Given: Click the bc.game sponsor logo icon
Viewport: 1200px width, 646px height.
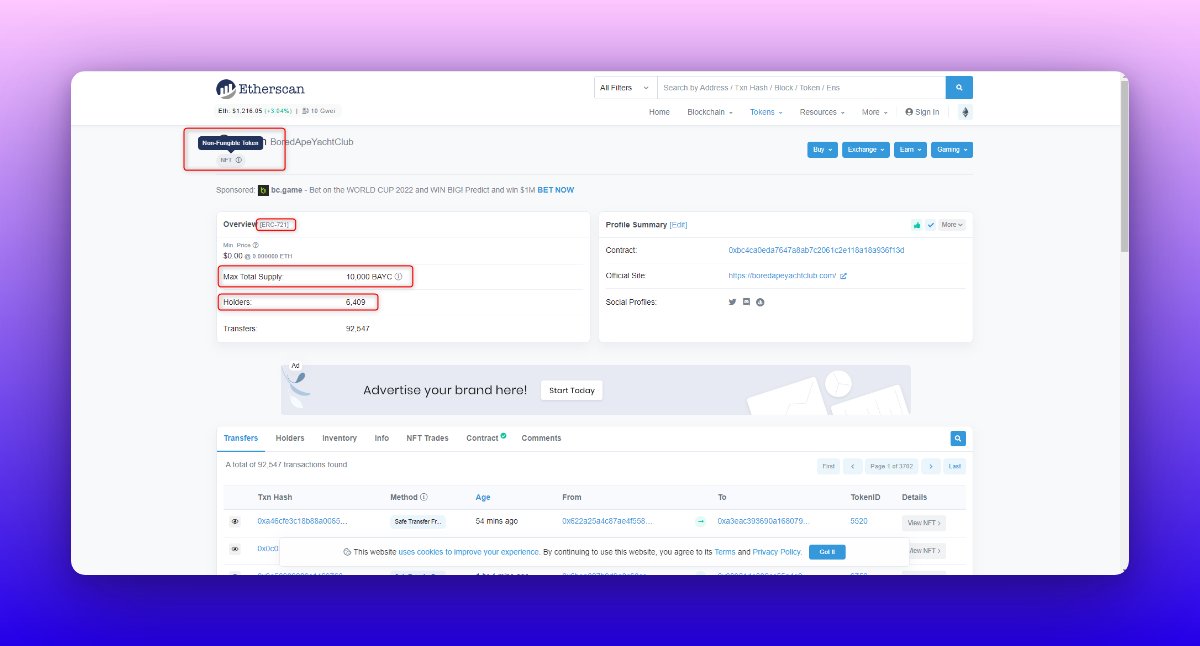Looking at the screenshot, I should [x=263, y=190].
